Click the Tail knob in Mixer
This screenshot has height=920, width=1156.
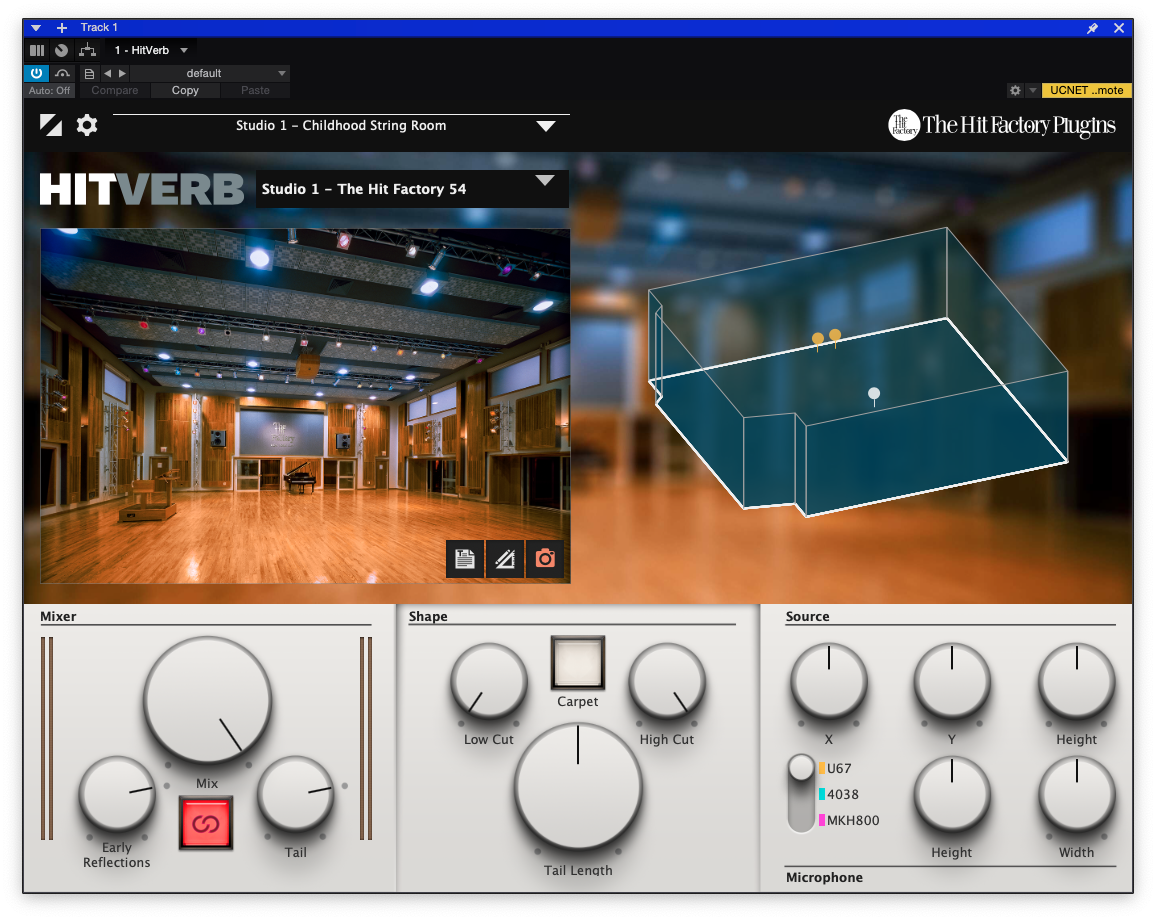[x=296, y=795]
